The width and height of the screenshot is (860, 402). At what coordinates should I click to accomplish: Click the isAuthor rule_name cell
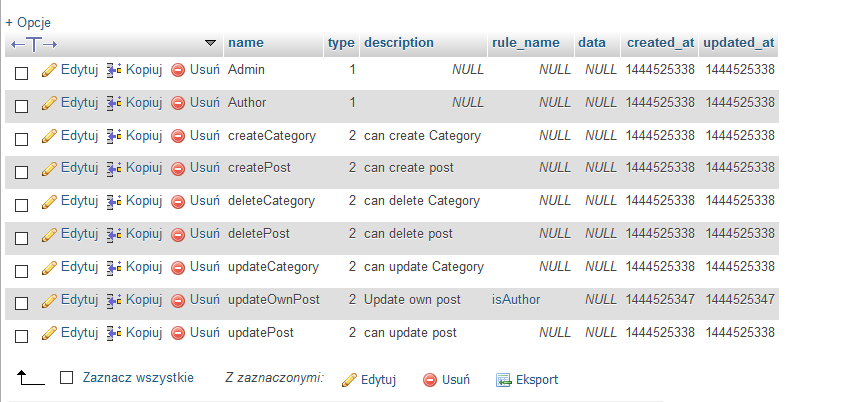click(511, 300)
